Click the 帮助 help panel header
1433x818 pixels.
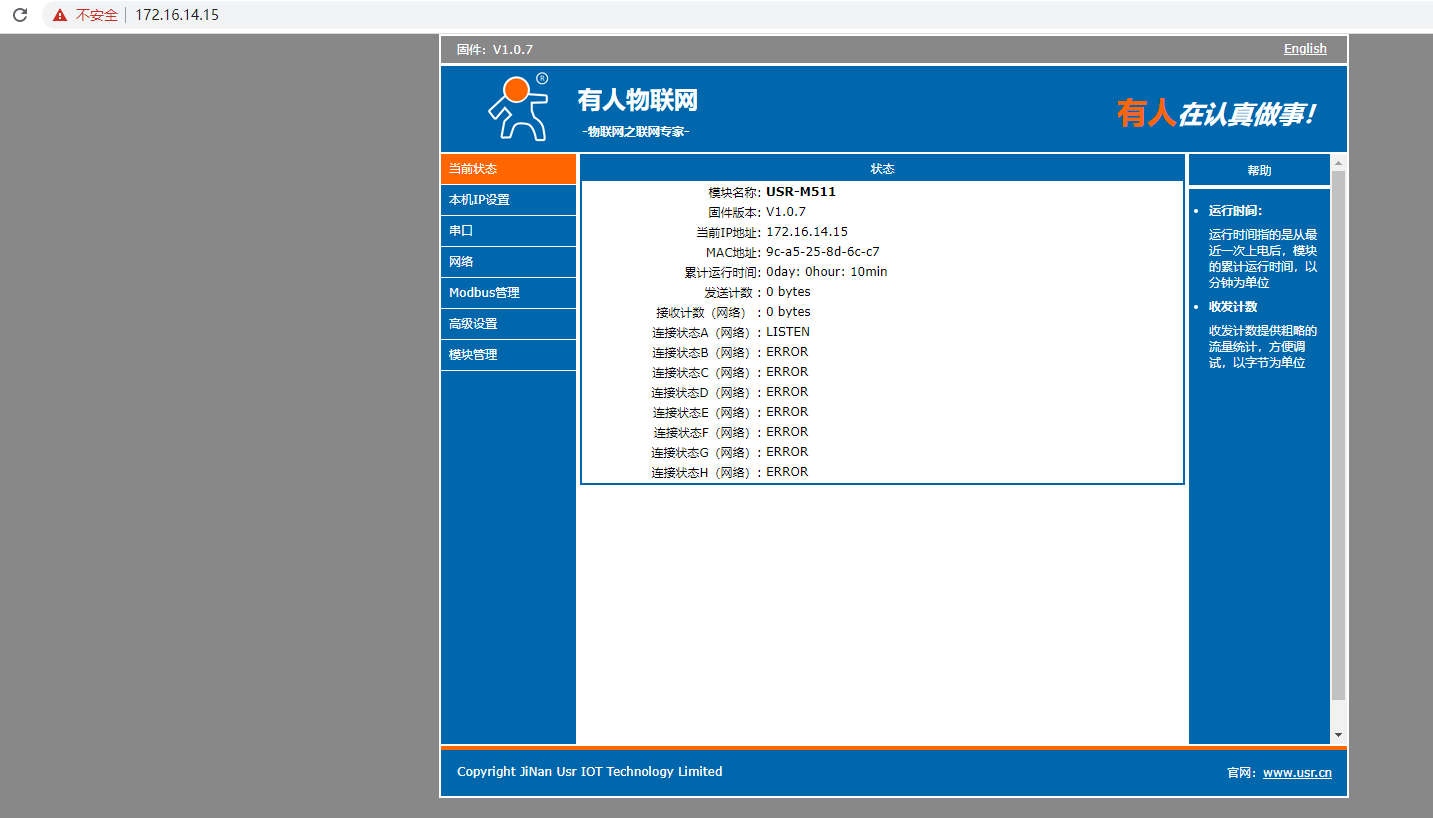(x=1259, y=171)
